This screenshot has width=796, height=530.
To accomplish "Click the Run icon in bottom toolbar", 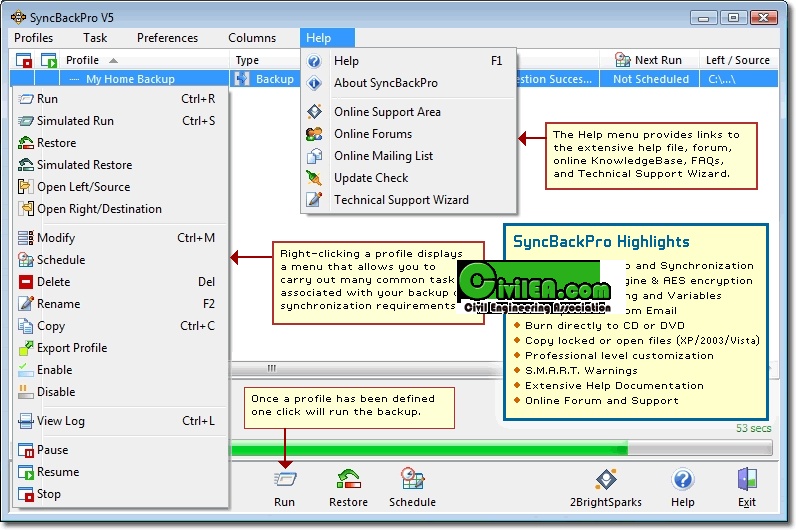I will click(285, 479).
